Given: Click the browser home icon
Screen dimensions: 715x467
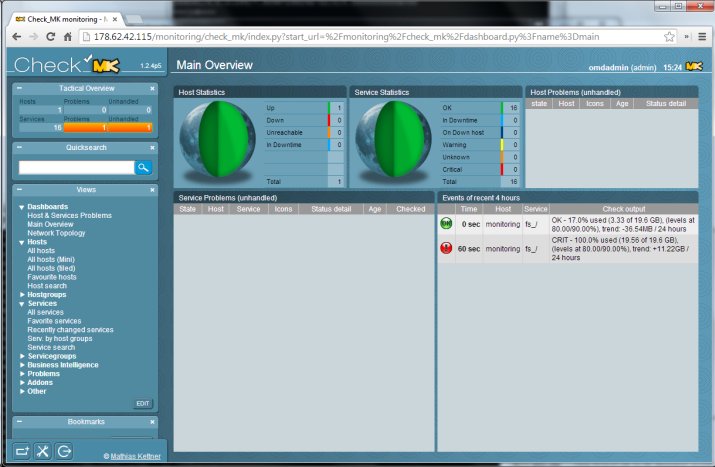Looking at the screenshot, I should [67, 37].
